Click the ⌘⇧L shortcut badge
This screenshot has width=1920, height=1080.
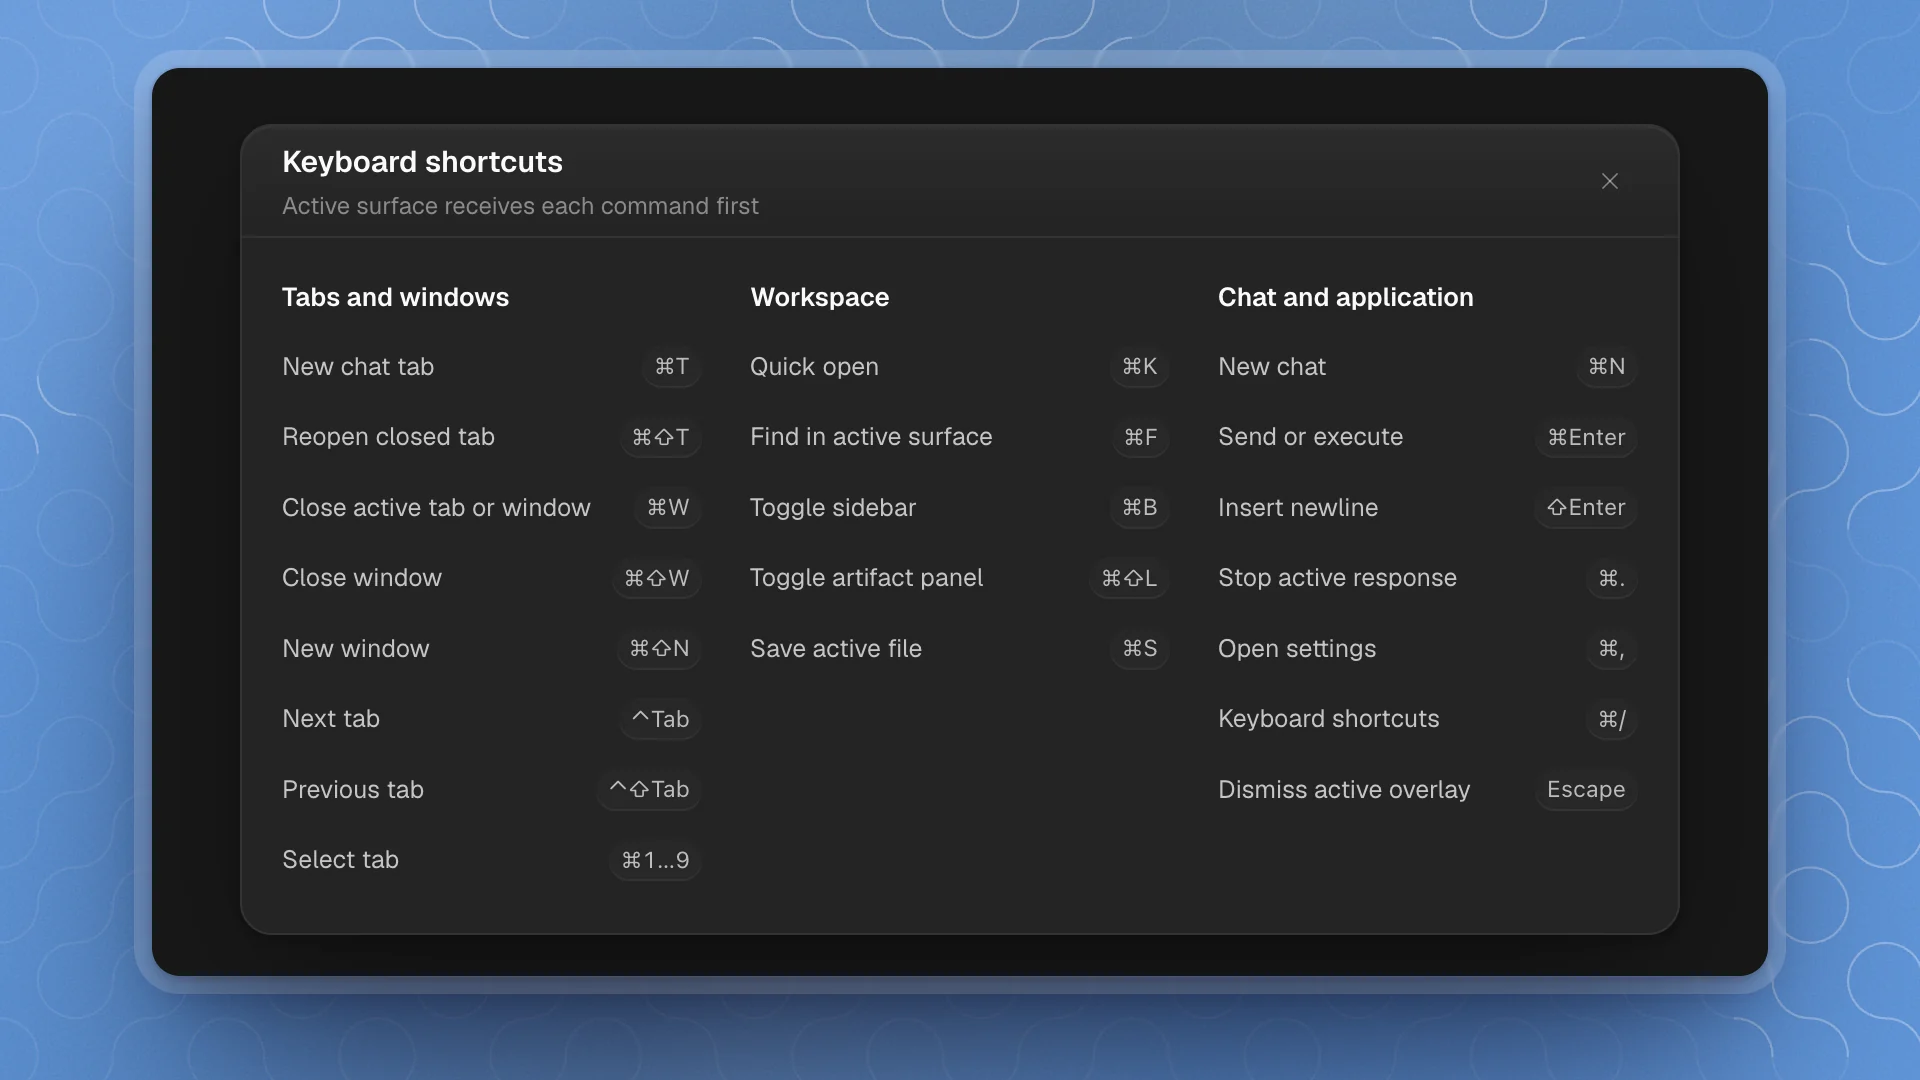pyautogui.click(x=1129, y=578)
